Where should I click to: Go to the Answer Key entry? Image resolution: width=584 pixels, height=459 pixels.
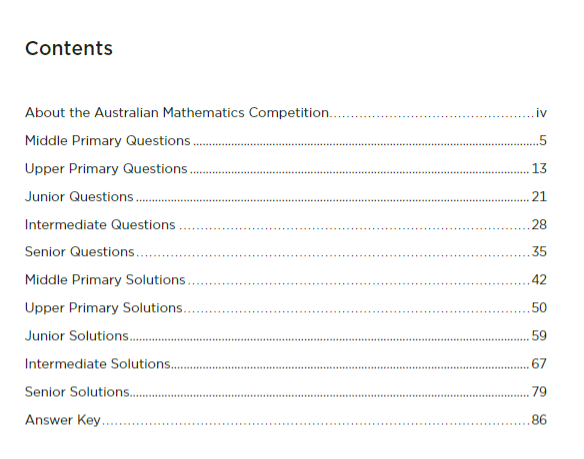[286, 420]
